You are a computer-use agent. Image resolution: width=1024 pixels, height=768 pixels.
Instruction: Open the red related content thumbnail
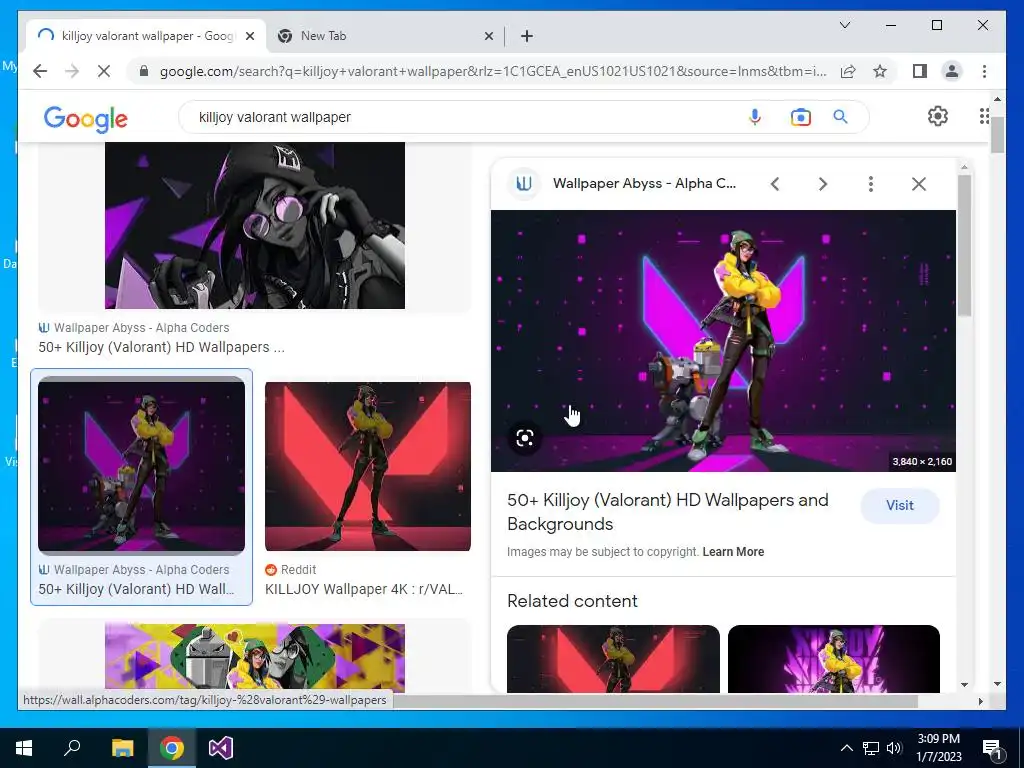[x=613, y=658]
